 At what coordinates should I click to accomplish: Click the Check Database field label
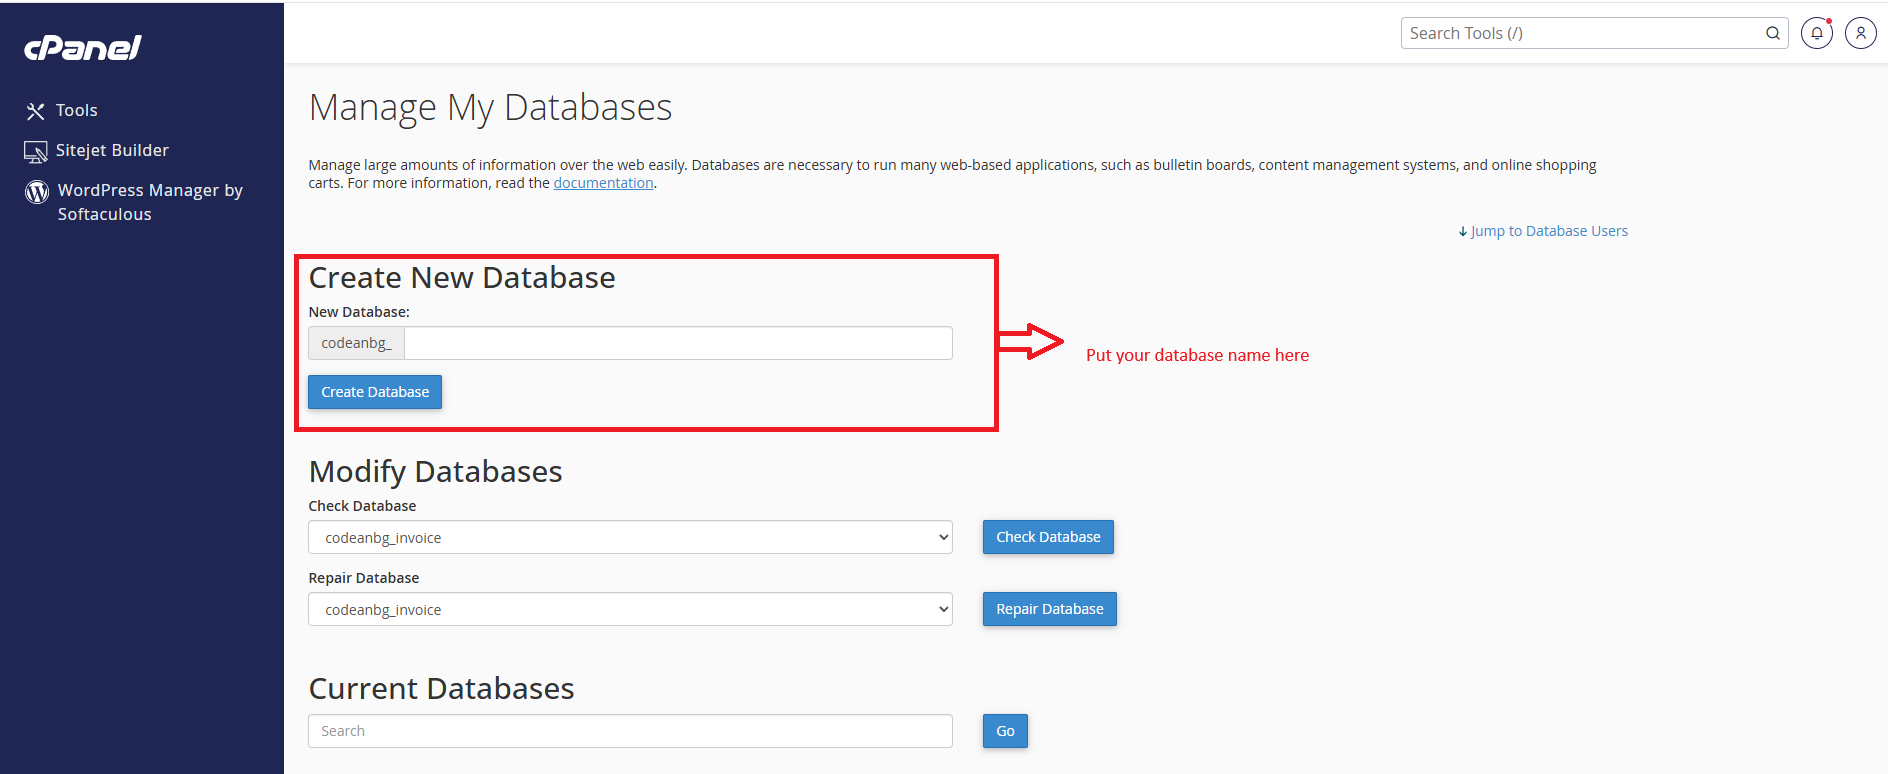click(x=362, y=506)
